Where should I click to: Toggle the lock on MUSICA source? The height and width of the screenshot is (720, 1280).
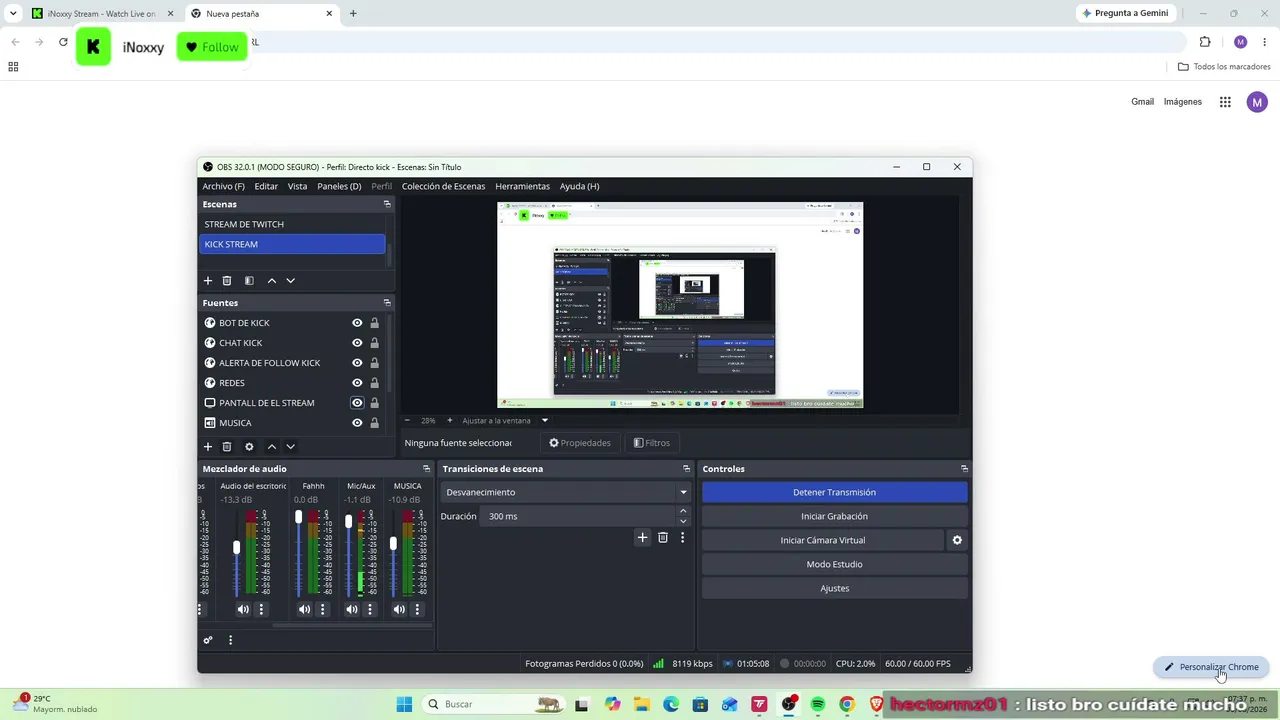375,423
